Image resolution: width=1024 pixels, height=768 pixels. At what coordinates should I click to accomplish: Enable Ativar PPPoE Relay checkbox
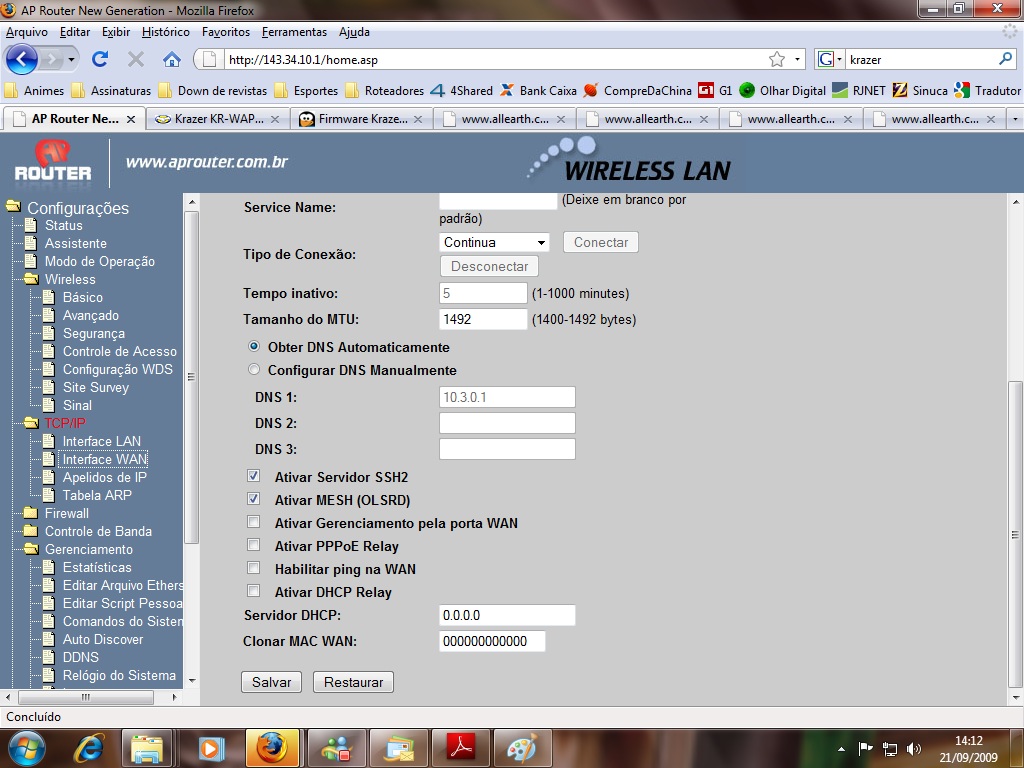[253, 545]
